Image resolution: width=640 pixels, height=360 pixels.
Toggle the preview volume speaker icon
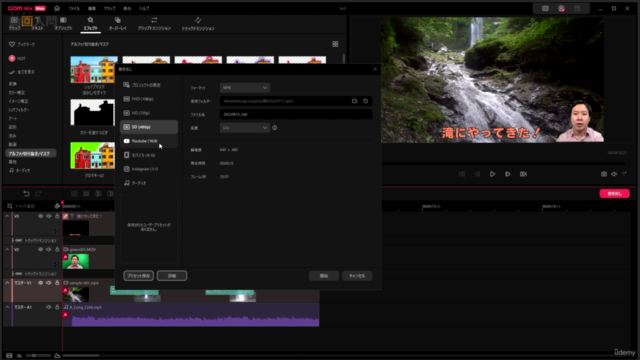(x=614, y=174)
